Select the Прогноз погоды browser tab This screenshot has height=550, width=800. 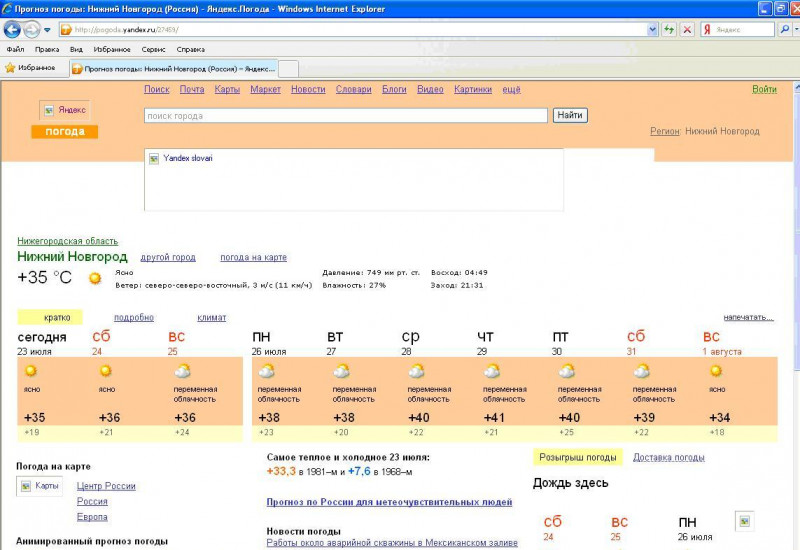173,68
